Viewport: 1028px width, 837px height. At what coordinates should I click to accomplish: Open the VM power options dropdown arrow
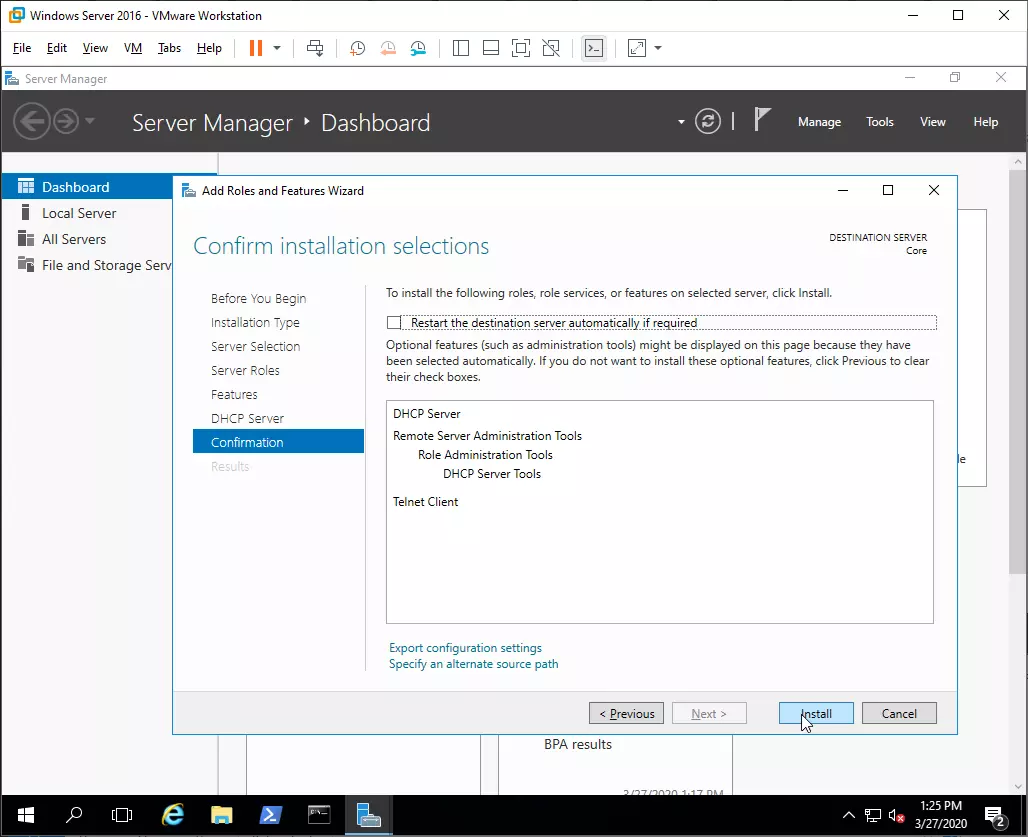277,48
